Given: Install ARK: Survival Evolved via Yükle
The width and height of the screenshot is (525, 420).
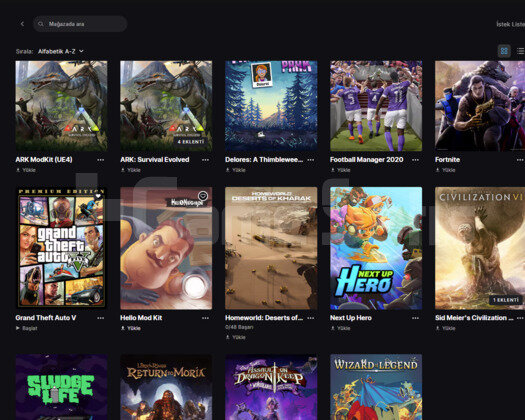Looking at the screenshot, I should 131,170.
